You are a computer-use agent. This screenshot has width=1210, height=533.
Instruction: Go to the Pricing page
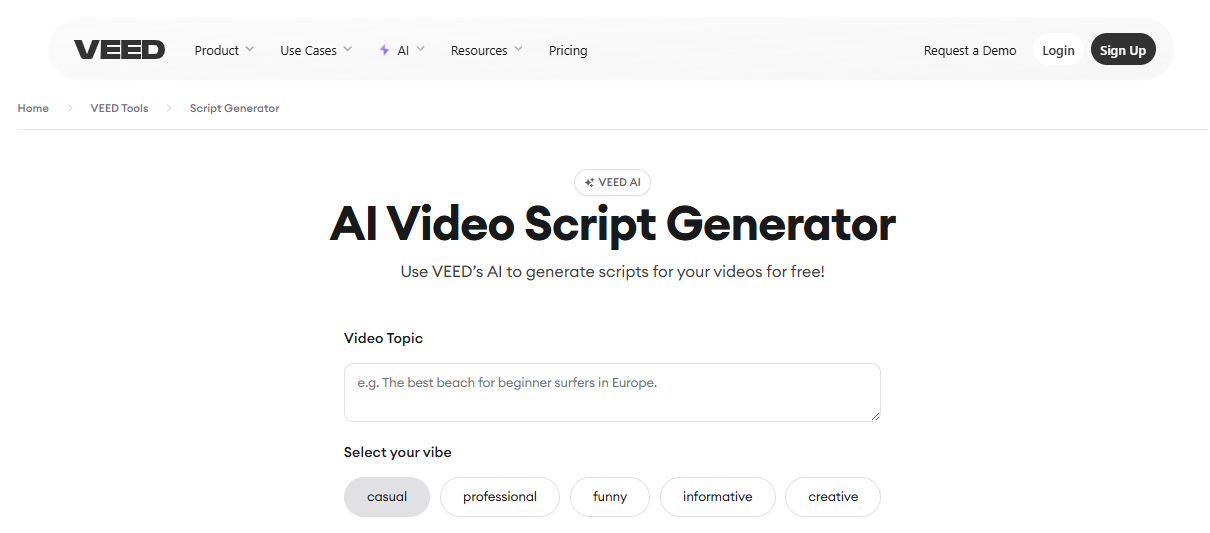coord(568,50)
